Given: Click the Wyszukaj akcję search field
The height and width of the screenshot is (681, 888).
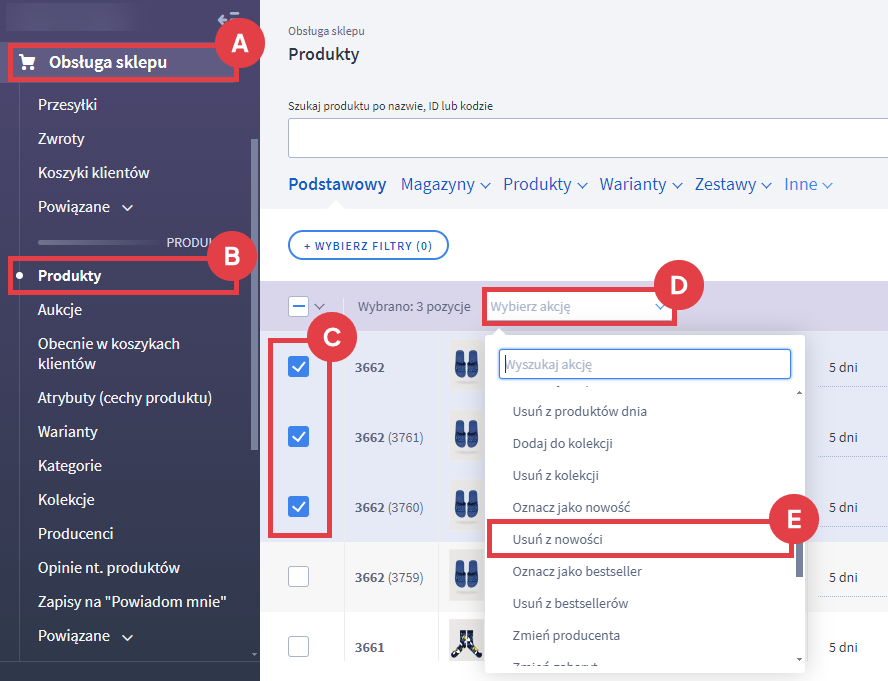Looking at the screenshot, I should pyautogui.click(x=645, y=364).
